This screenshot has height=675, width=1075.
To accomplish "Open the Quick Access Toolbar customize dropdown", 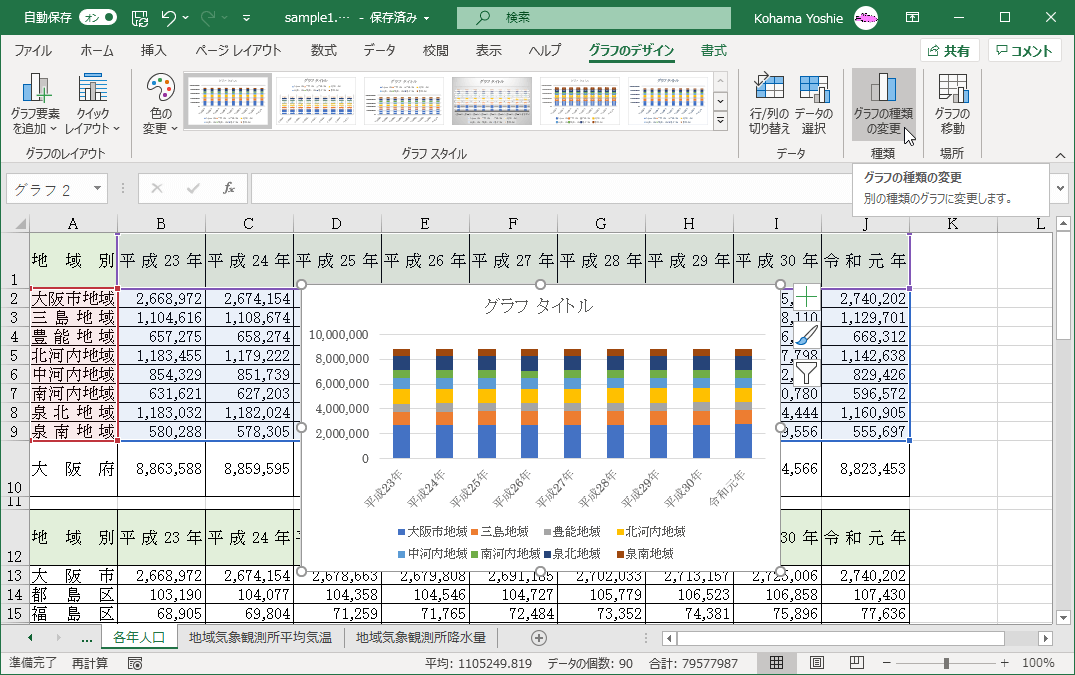I will [246, 17].
